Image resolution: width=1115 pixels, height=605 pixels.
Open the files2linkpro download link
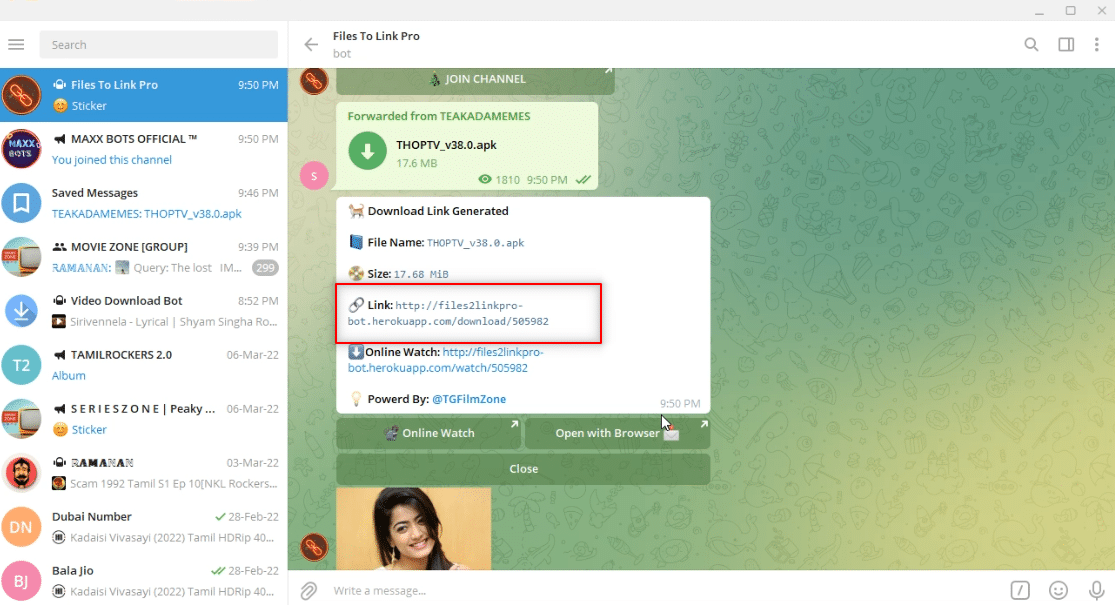coord(448,314)
